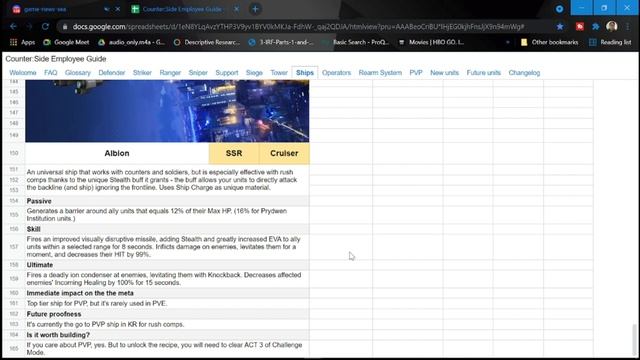Open the Descriptive Research bookmark
Screen dimensions: 640x360
pyautogui.click(x=207, y=42)
